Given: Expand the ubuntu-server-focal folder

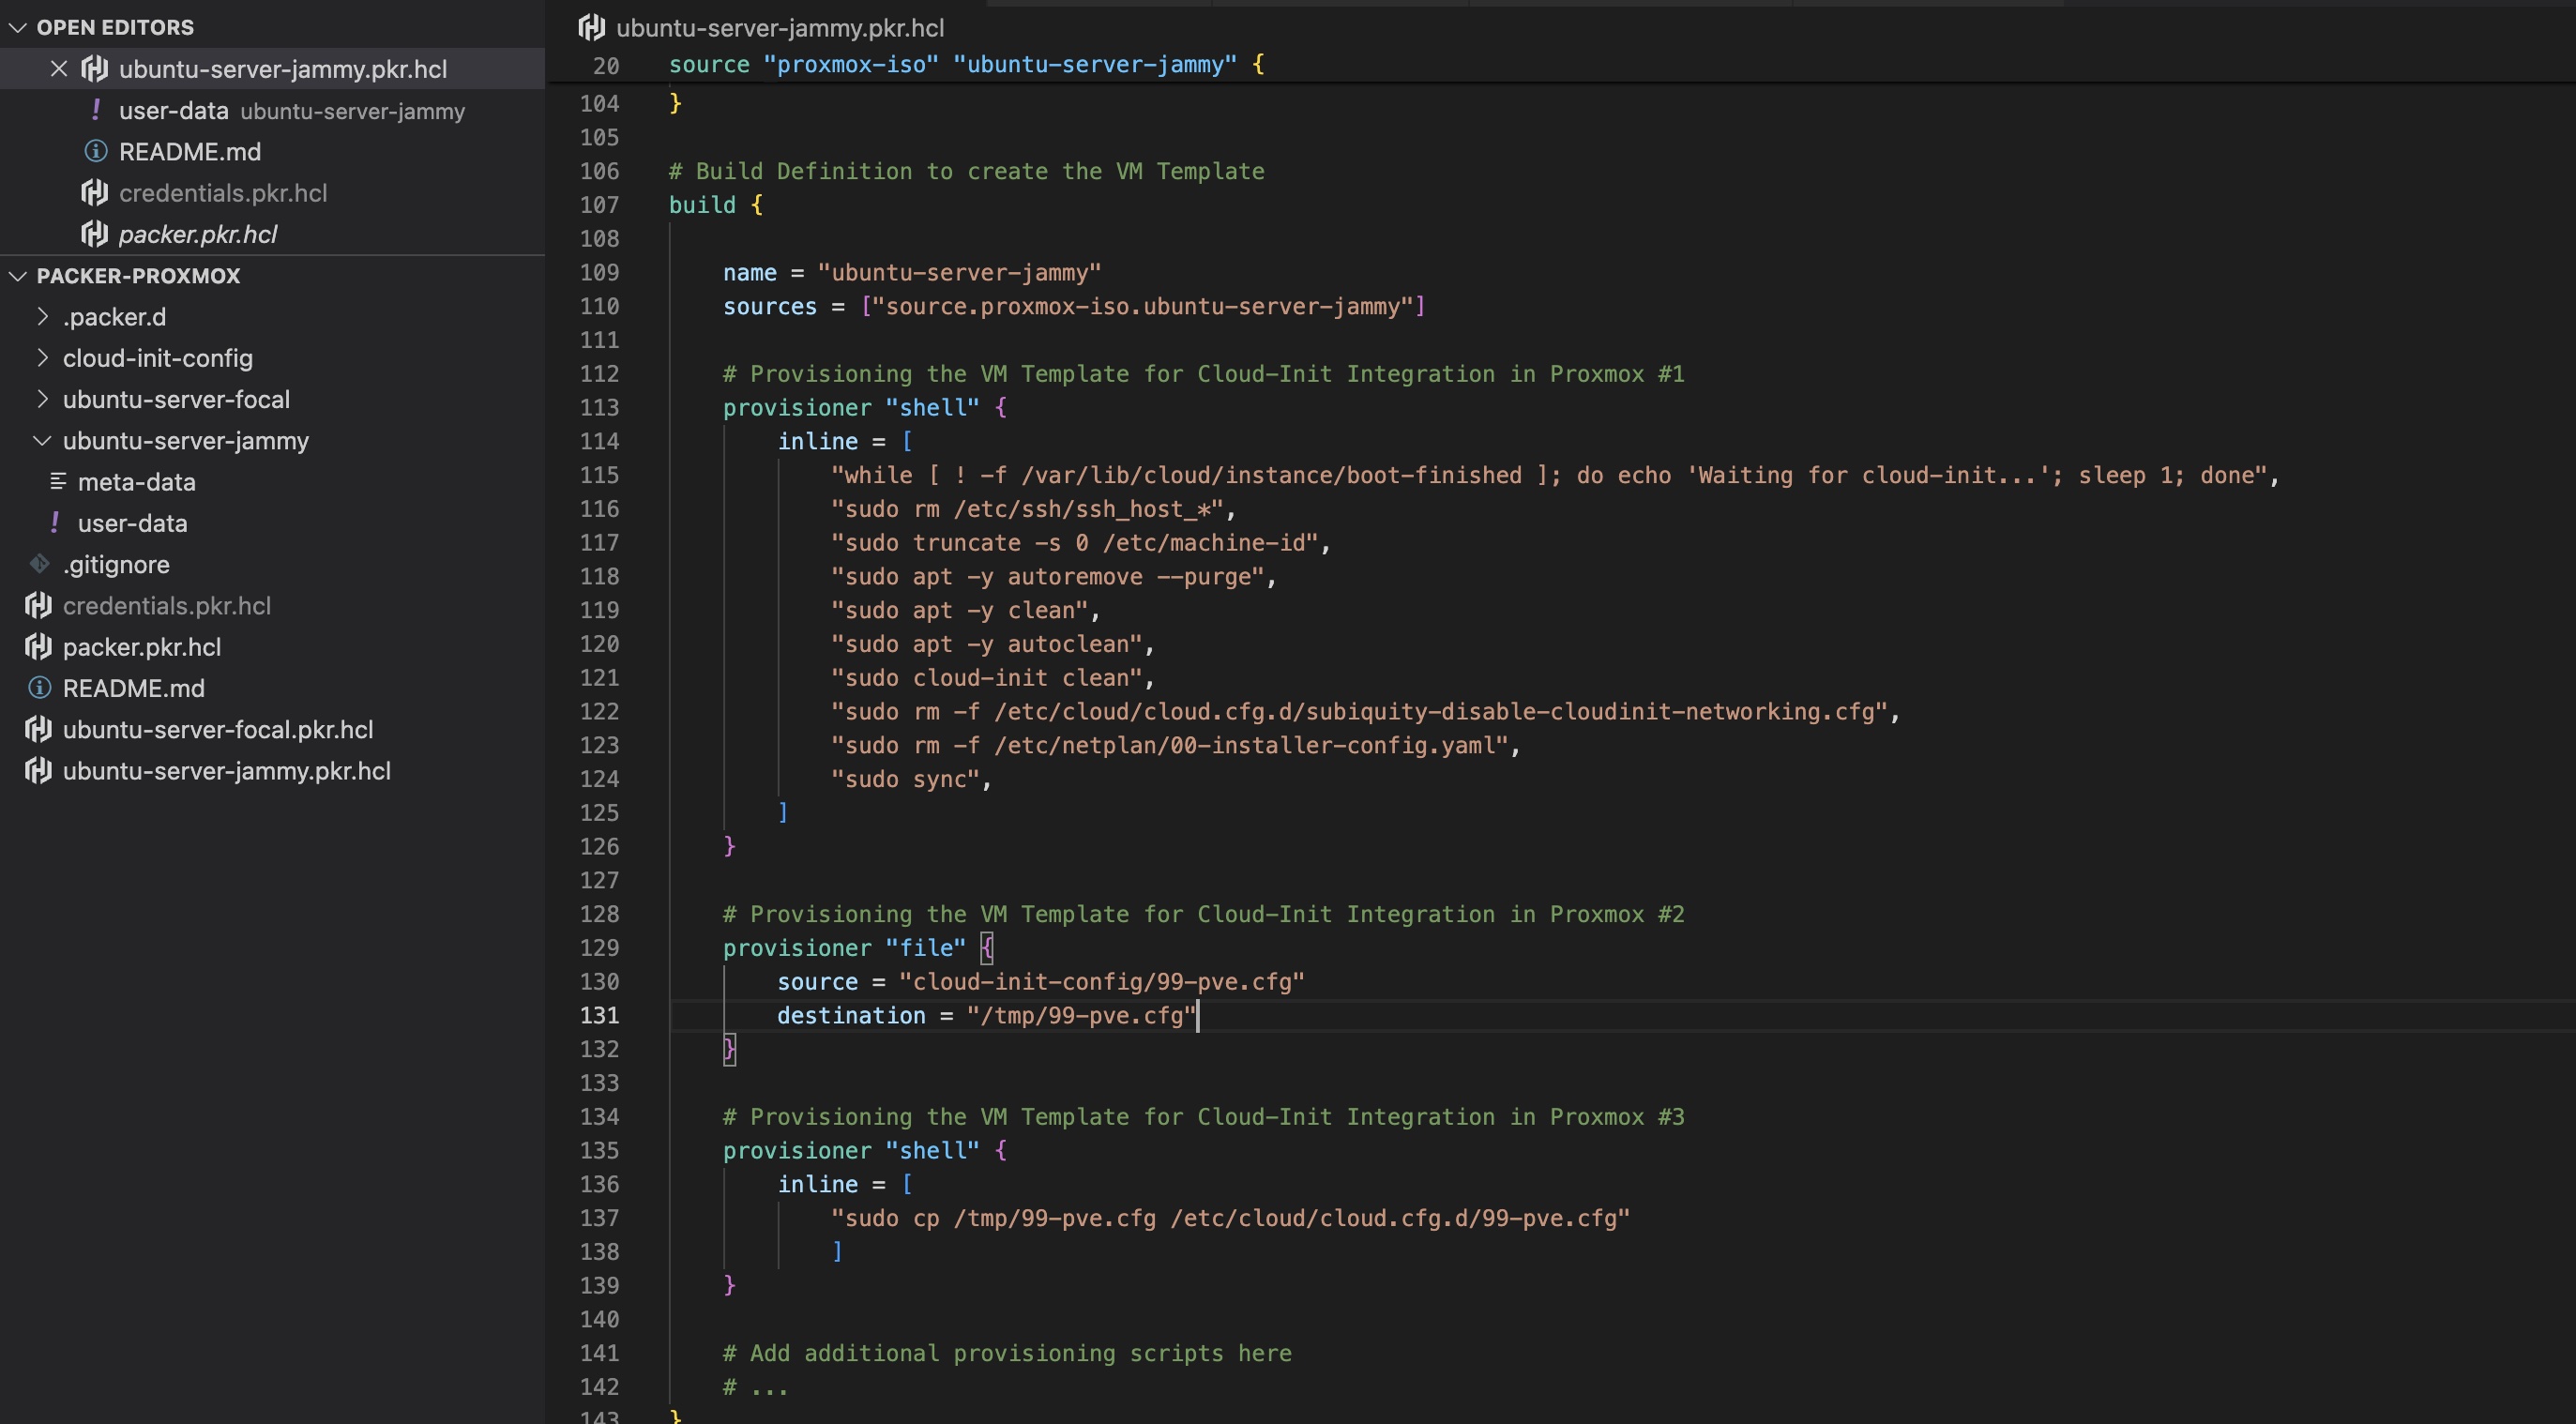Looking at the screenshot, I should click(43, 398).
